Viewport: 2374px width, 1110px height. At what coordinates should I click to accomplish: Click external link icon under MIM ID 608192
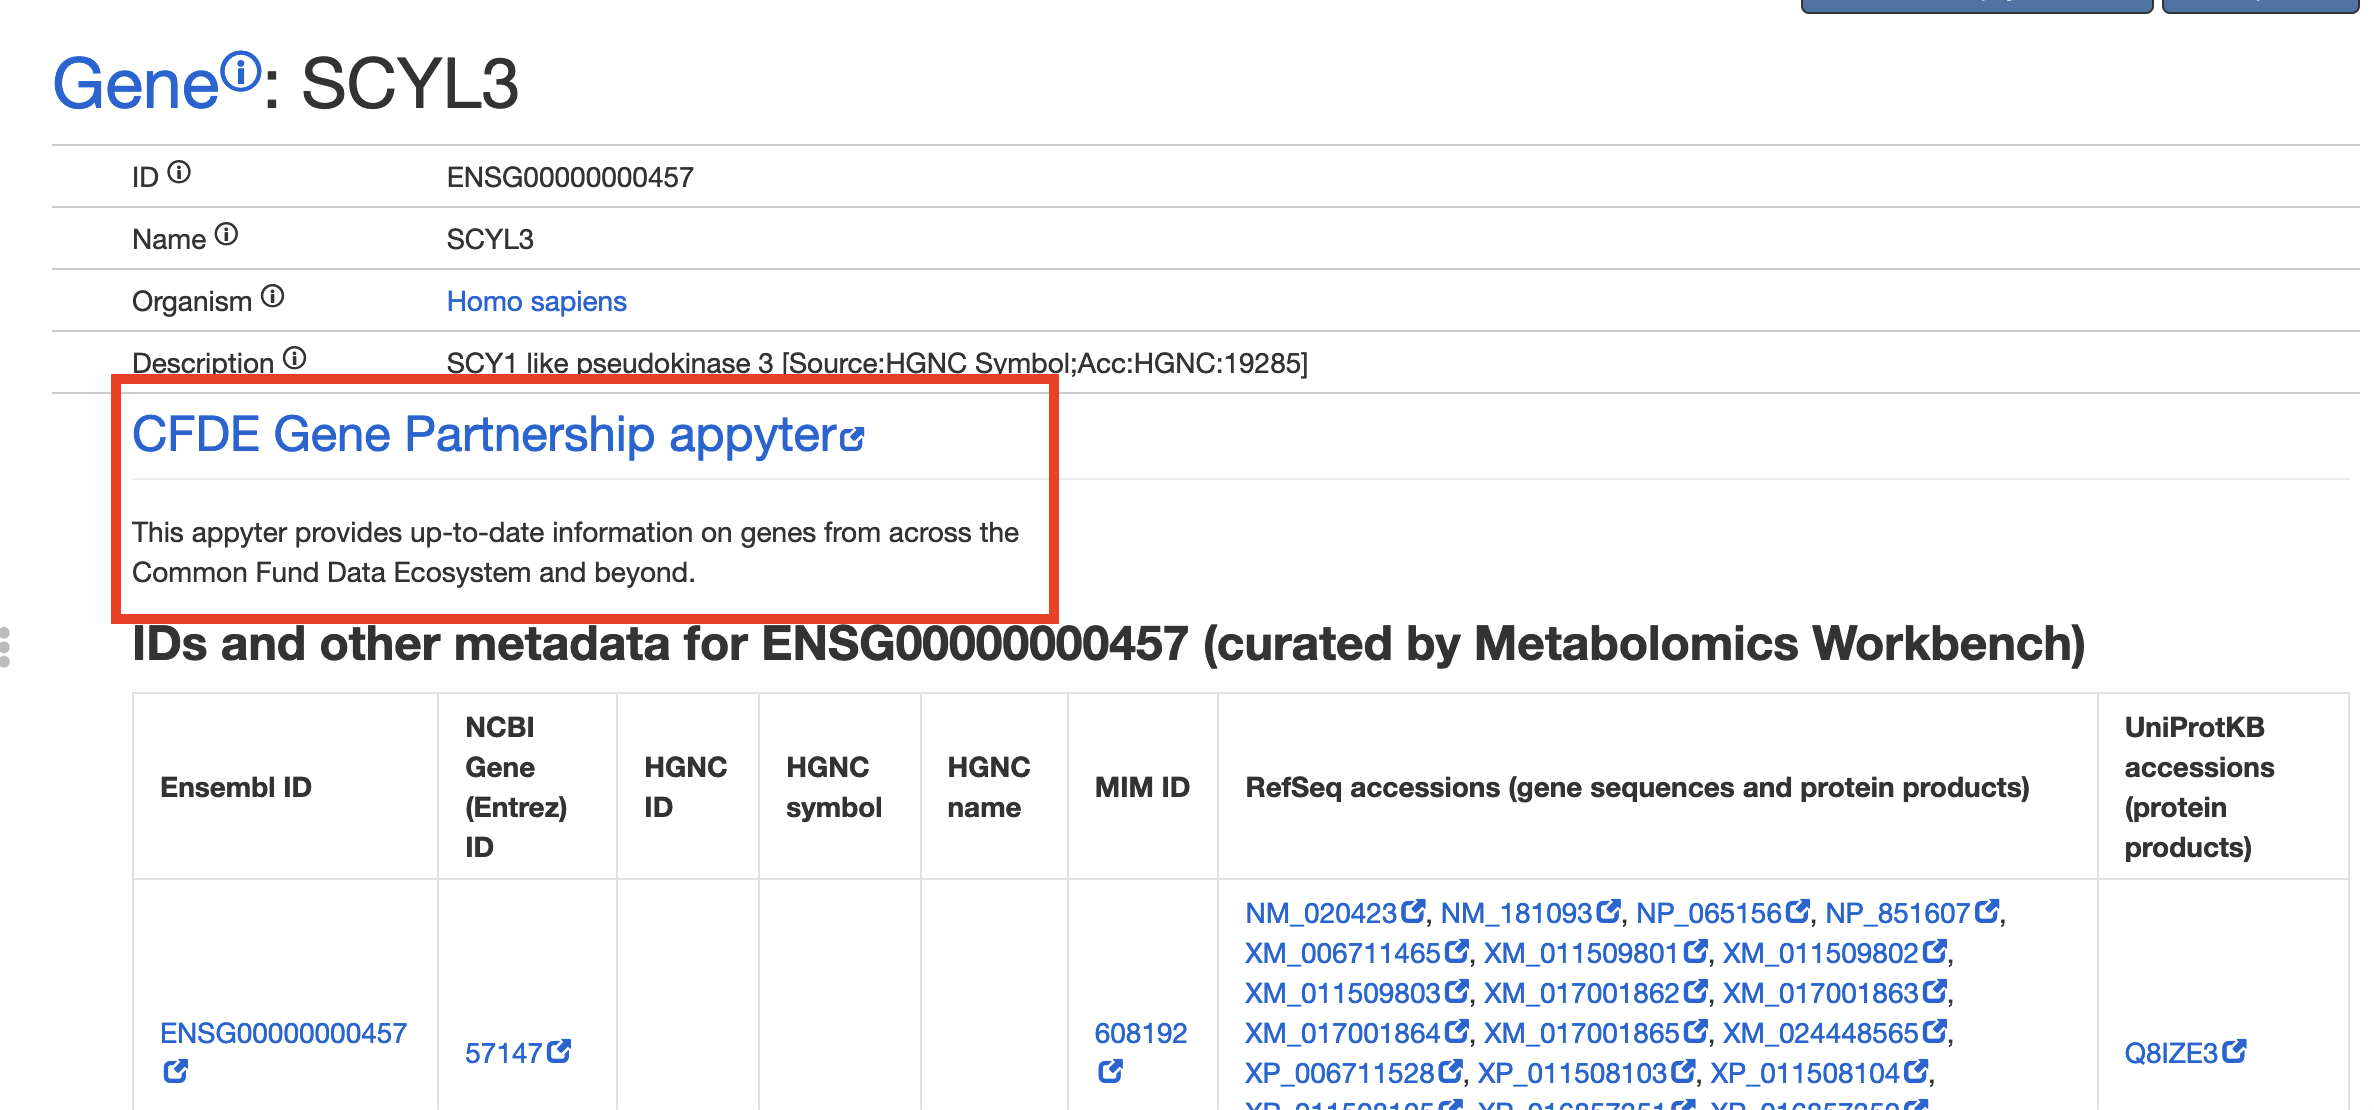pyautogui.click(x=1111, y=1072)
